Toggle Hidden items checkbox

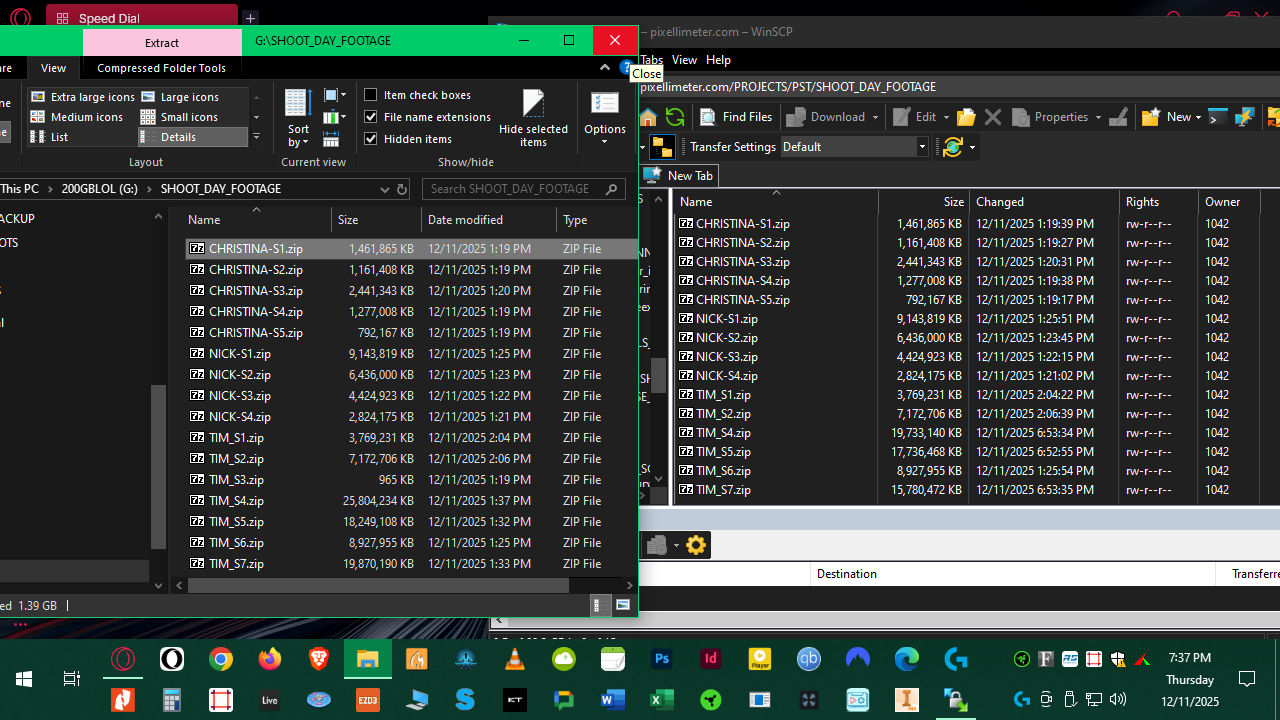(x=371, y=139)
